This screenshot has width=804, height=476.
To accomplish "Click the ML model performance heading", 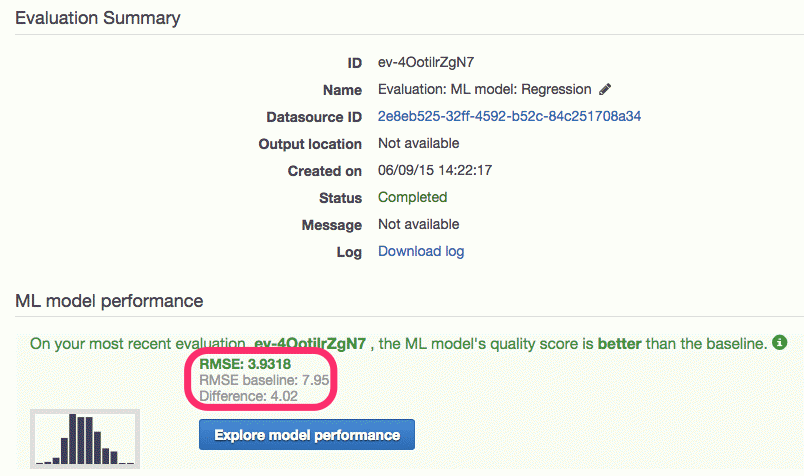I will (109, 301).
